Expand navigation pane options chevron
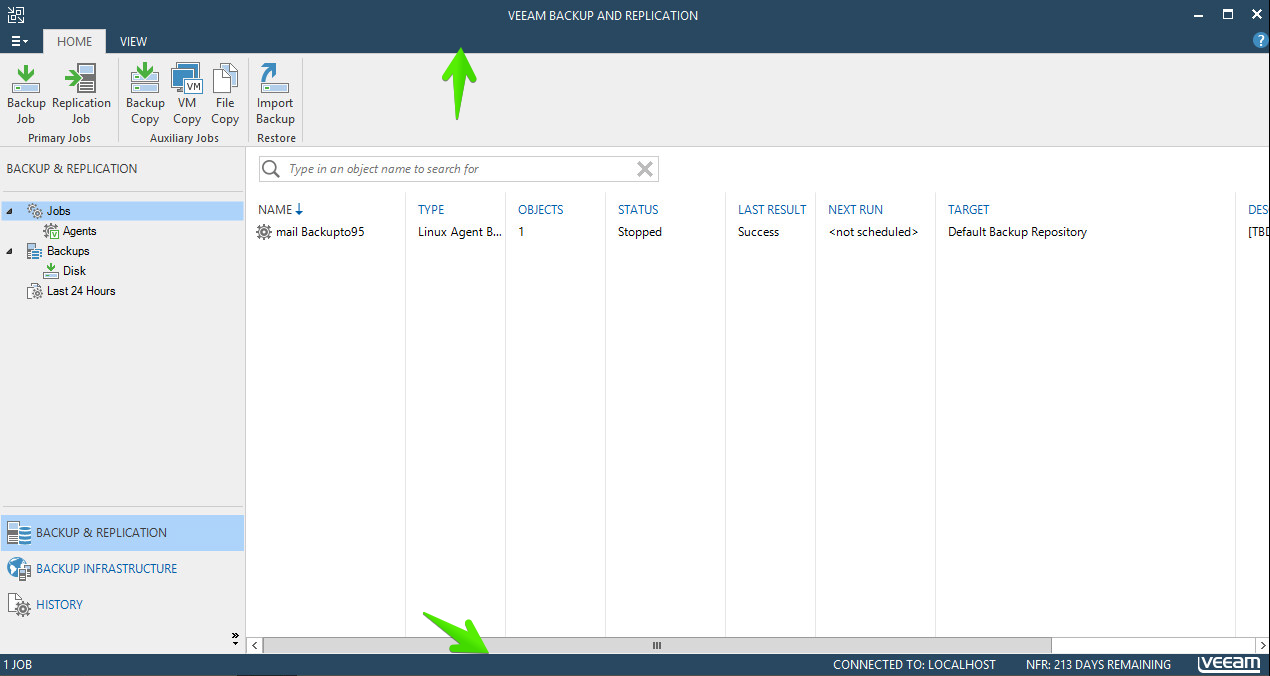Image resolution: width=1270 pixels, height=676 pixels. (x=236, y=636)
